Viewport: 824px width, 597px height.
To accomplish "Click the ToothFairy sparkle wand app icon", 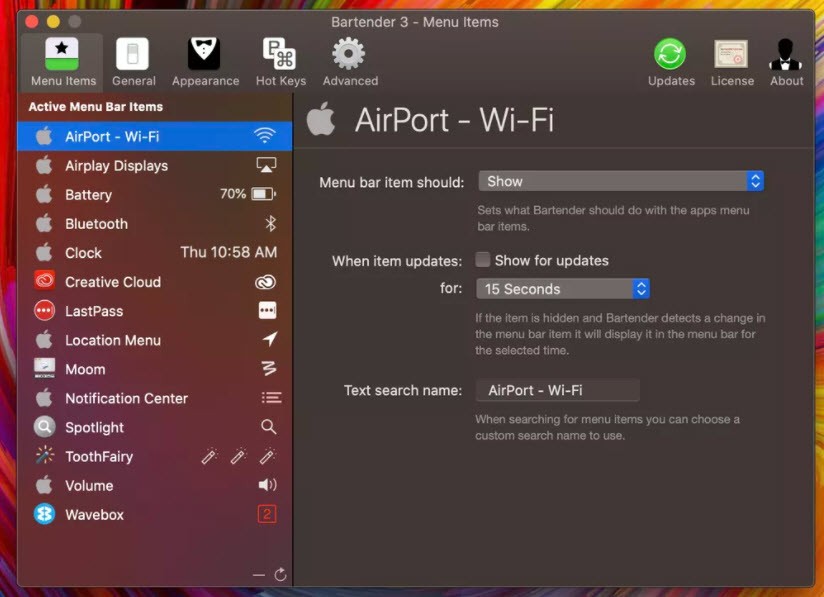I will [x=45, y=455].
